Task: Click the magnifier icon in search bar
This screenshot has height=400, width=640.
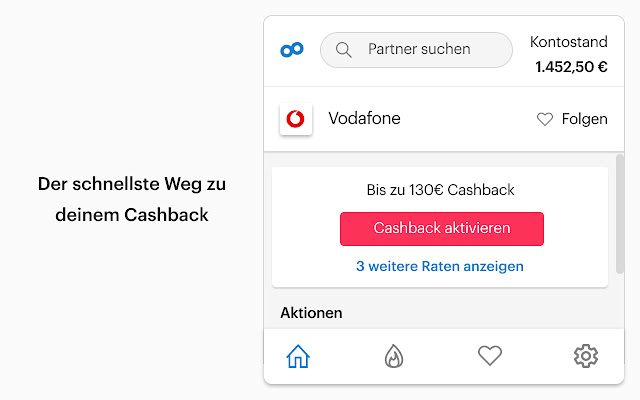Action: [x=344, y=49]
